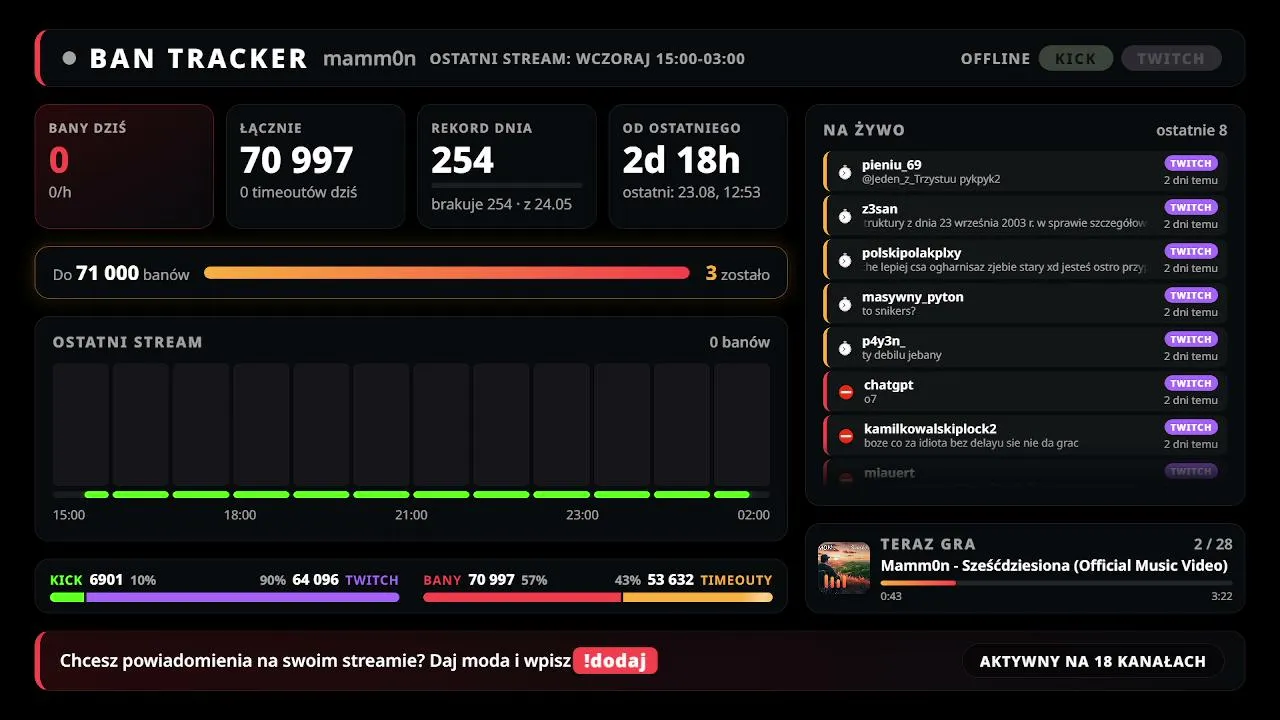
Task: Click the timeout stopwatch icon beside pieniu_69
Action: (x=845, y=172)
